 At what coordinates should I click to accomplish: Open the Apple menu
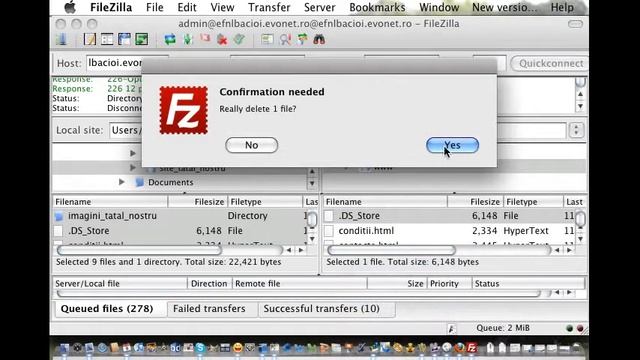click(70, 7)
